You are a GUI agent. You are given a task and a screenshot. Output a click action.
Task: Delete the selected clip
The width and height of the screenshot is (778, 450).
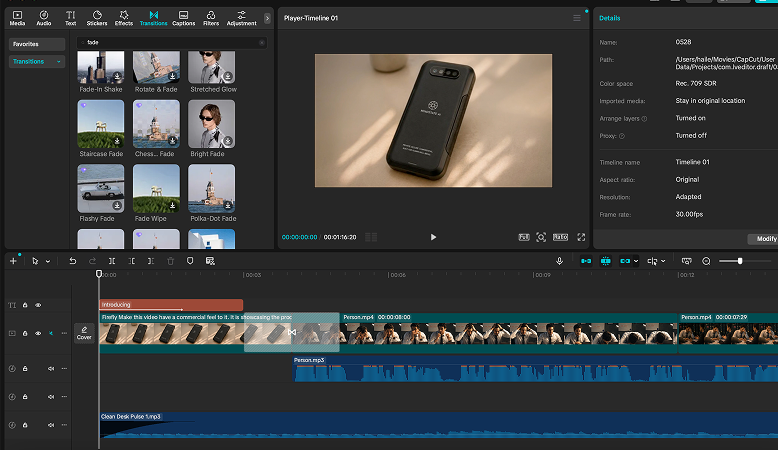pos(170,261)
